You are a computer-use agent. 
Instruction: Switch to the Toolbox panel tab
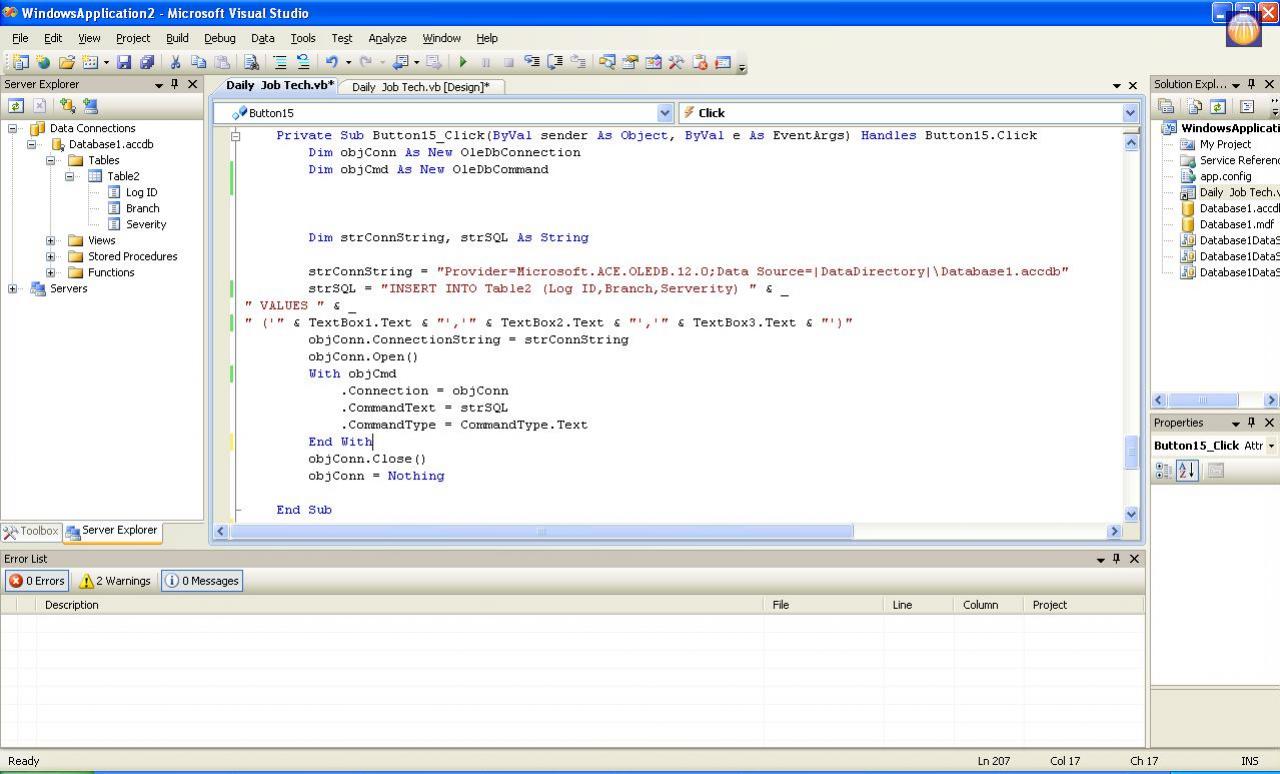(31, 531)
